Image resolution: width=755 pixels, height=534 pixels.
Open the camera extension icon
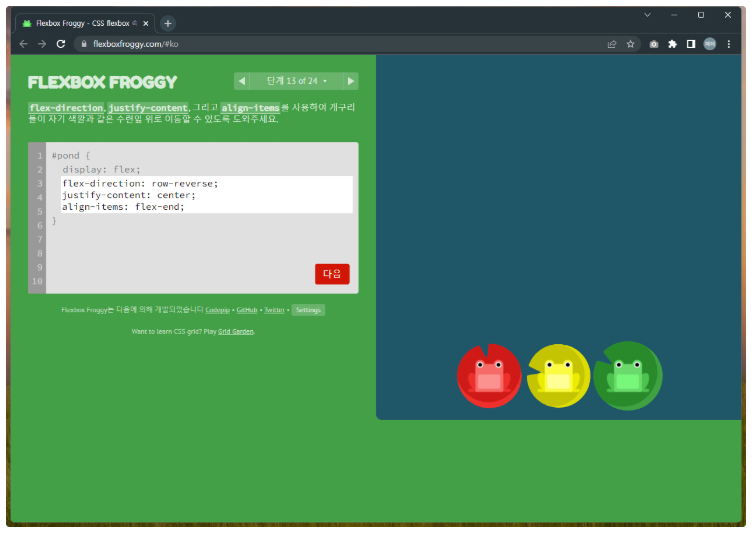tap(653, 44)
